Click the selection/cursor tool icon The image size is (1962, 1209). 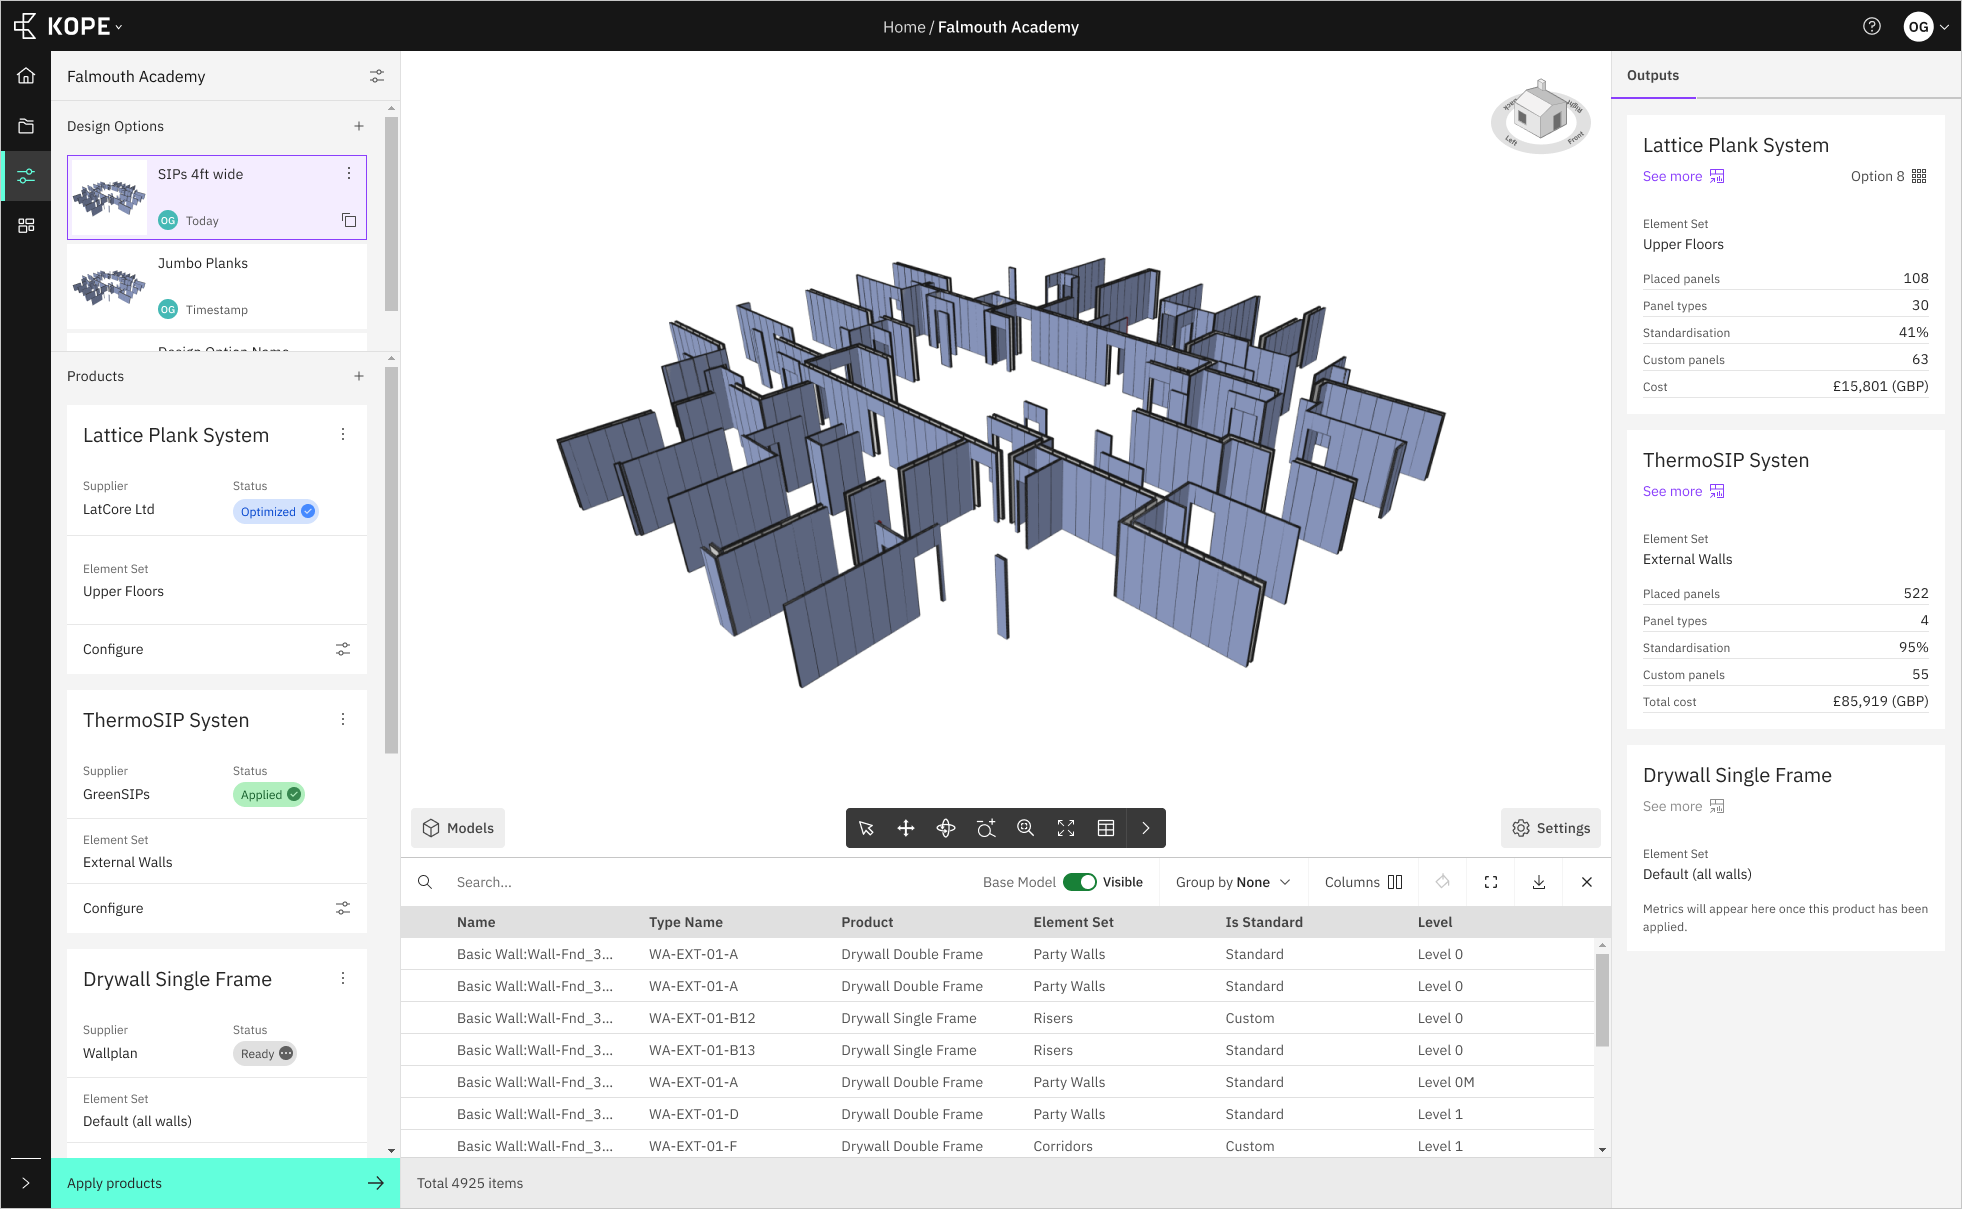point(867,828)
